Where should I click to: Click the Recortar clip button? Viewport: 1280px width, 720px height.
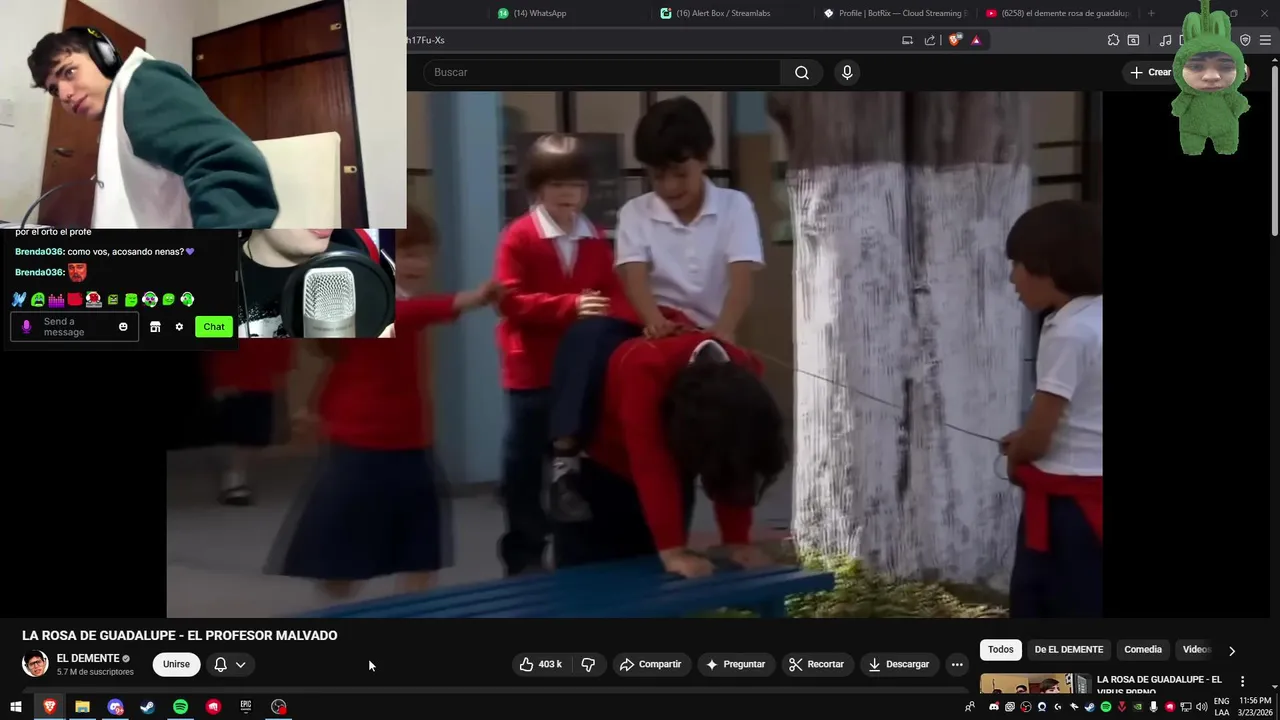point(816,664)
